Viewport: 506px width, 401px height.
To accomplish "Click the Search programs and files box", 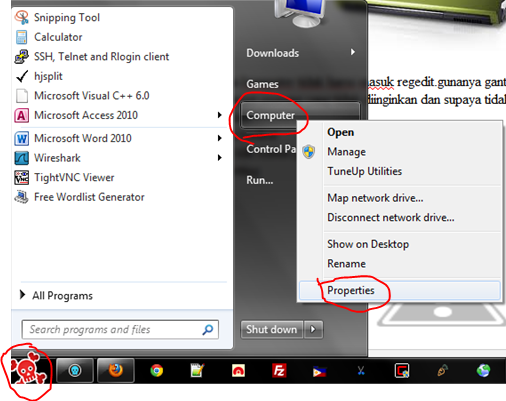I will coord(120,330).
